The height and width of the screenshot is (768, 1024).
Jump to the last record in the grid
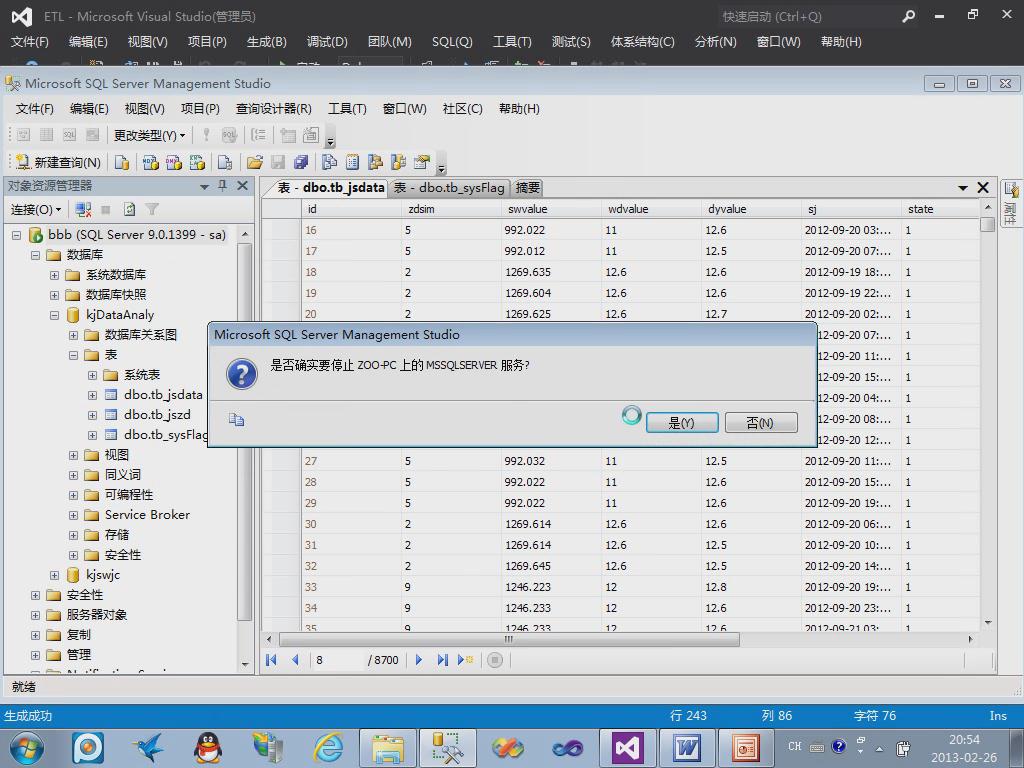pyautogui.click(x=442, y=660)
